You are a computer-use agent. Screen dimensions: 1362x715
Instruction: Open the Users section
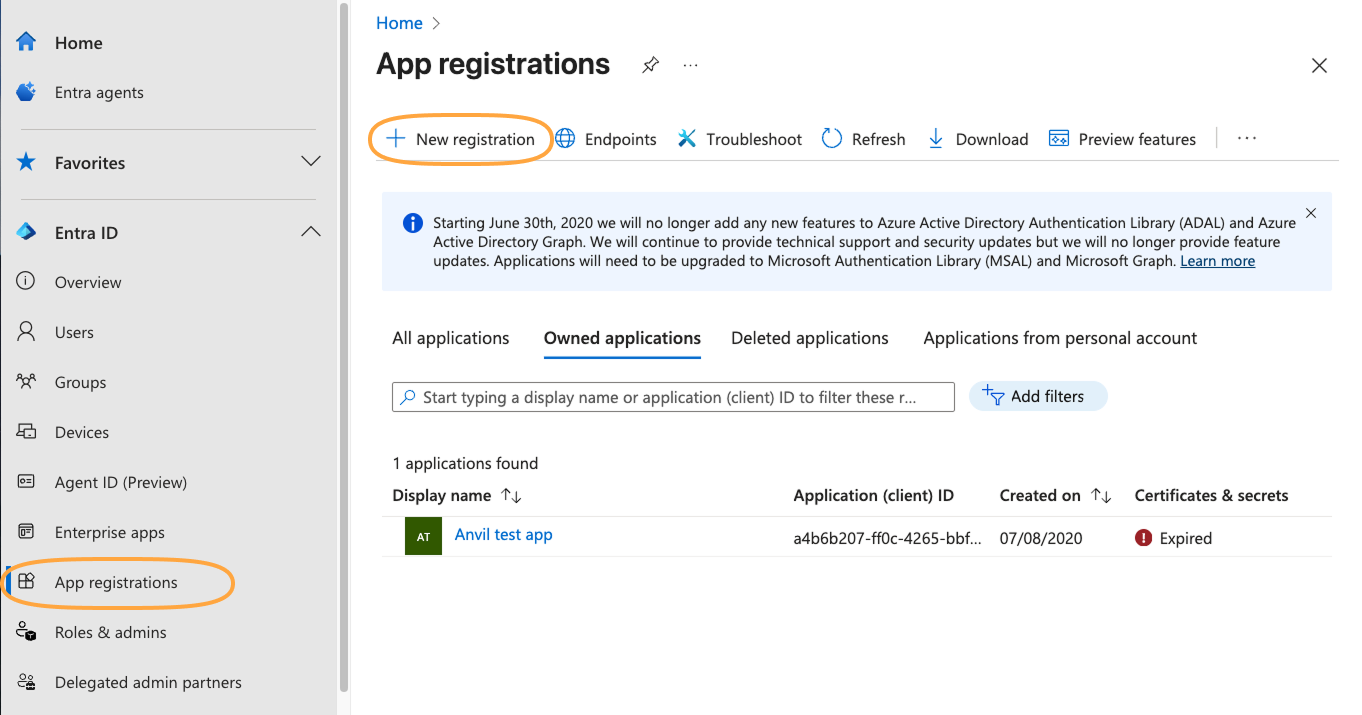(x=74, y=331)
